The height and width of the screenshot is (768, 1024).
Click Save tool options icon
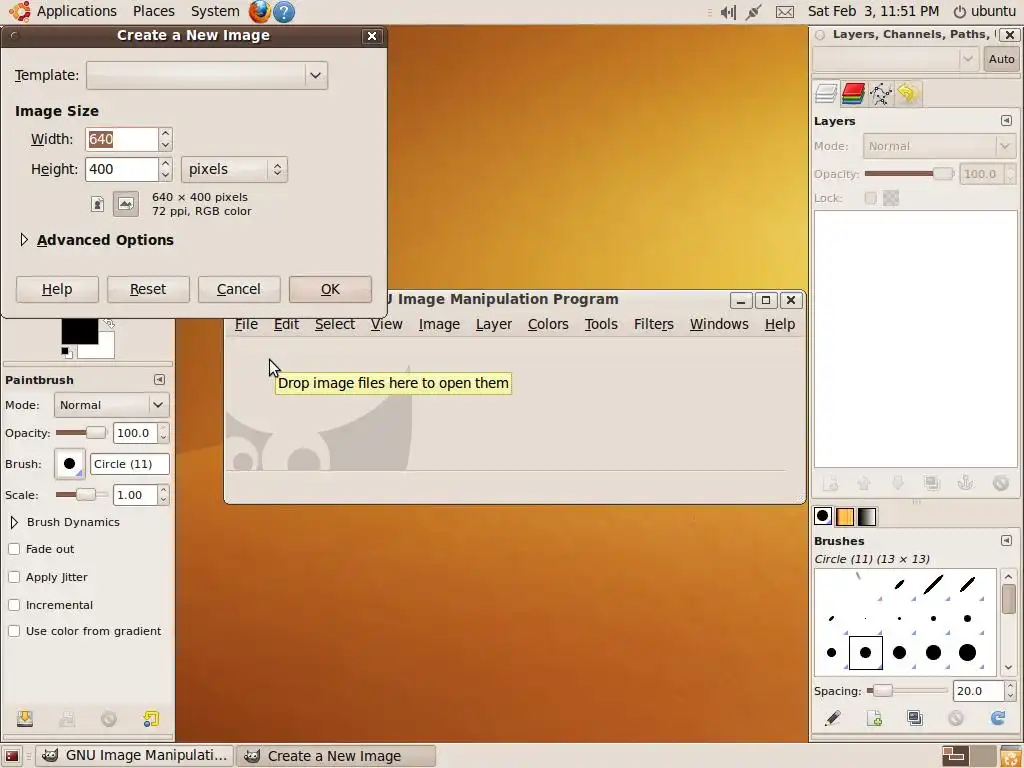tap(25, 719)
